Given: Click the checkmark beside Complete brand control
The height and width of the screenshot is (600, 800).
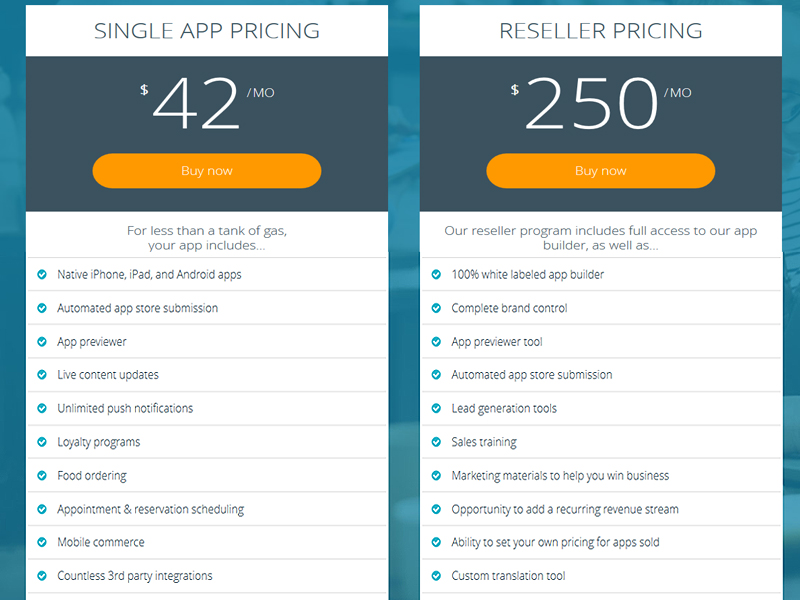Looking at the screenshot, I should pyautogui.click(x=435, y=307).
